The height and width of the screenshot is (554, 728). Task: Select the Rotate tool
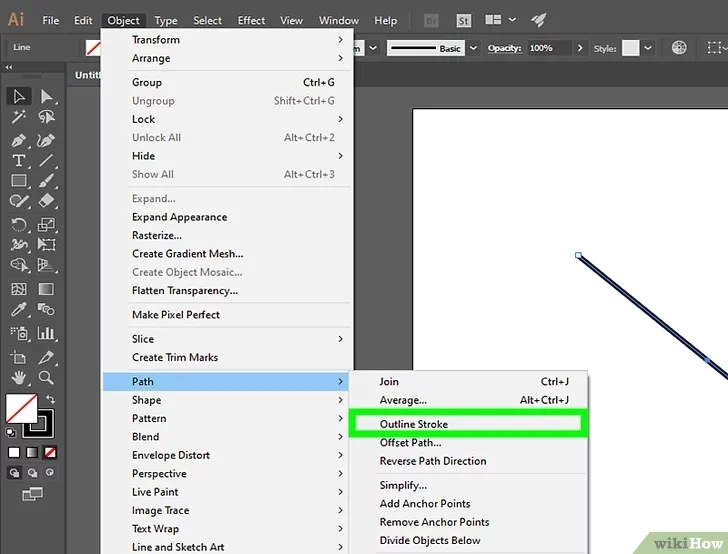[x=19, y=225]
